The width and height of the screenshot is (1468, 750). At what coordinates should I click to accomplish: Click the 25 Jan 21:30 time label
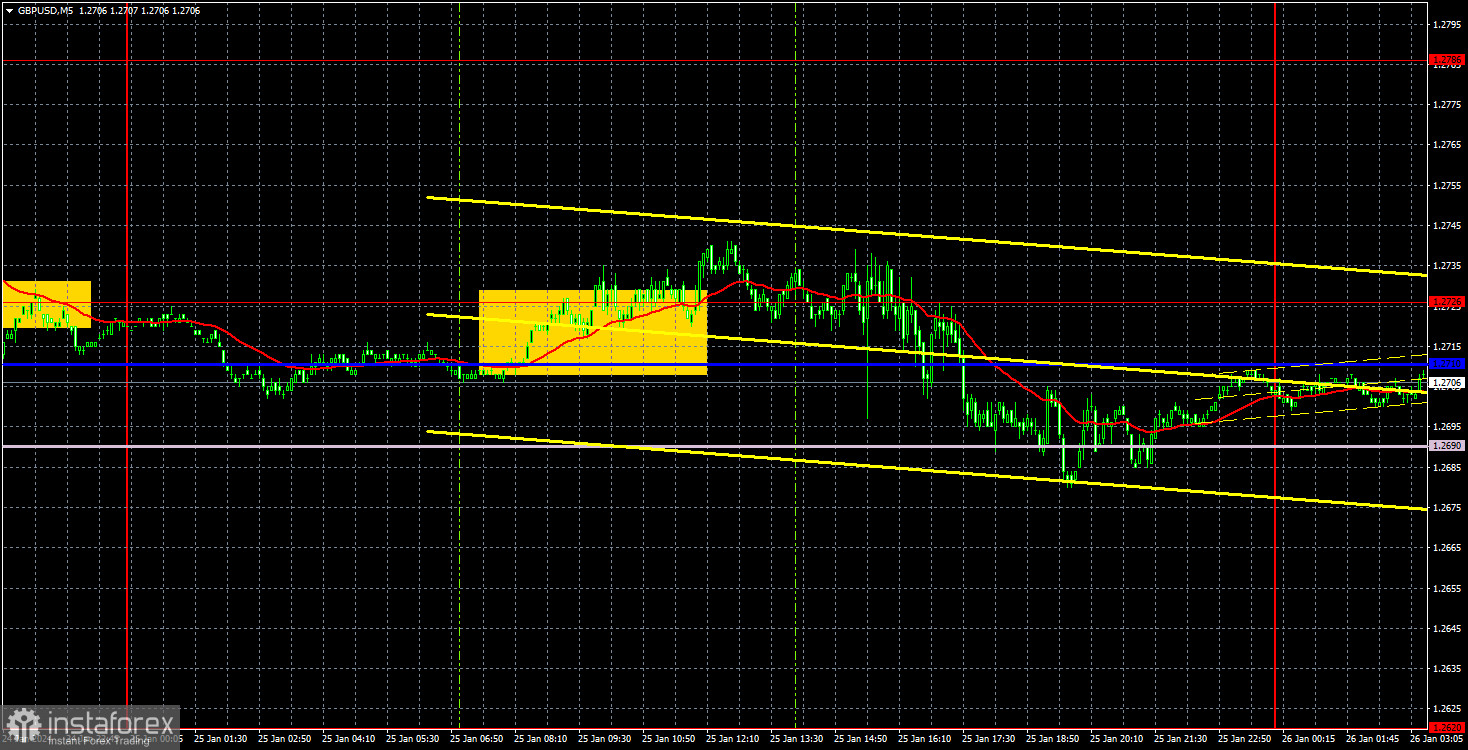click(x=1180, y=739)
